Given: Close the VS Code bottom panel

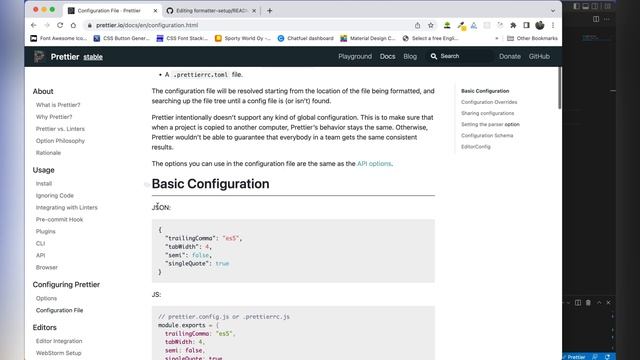Looking at the screenshot, I should click(608, 302).
